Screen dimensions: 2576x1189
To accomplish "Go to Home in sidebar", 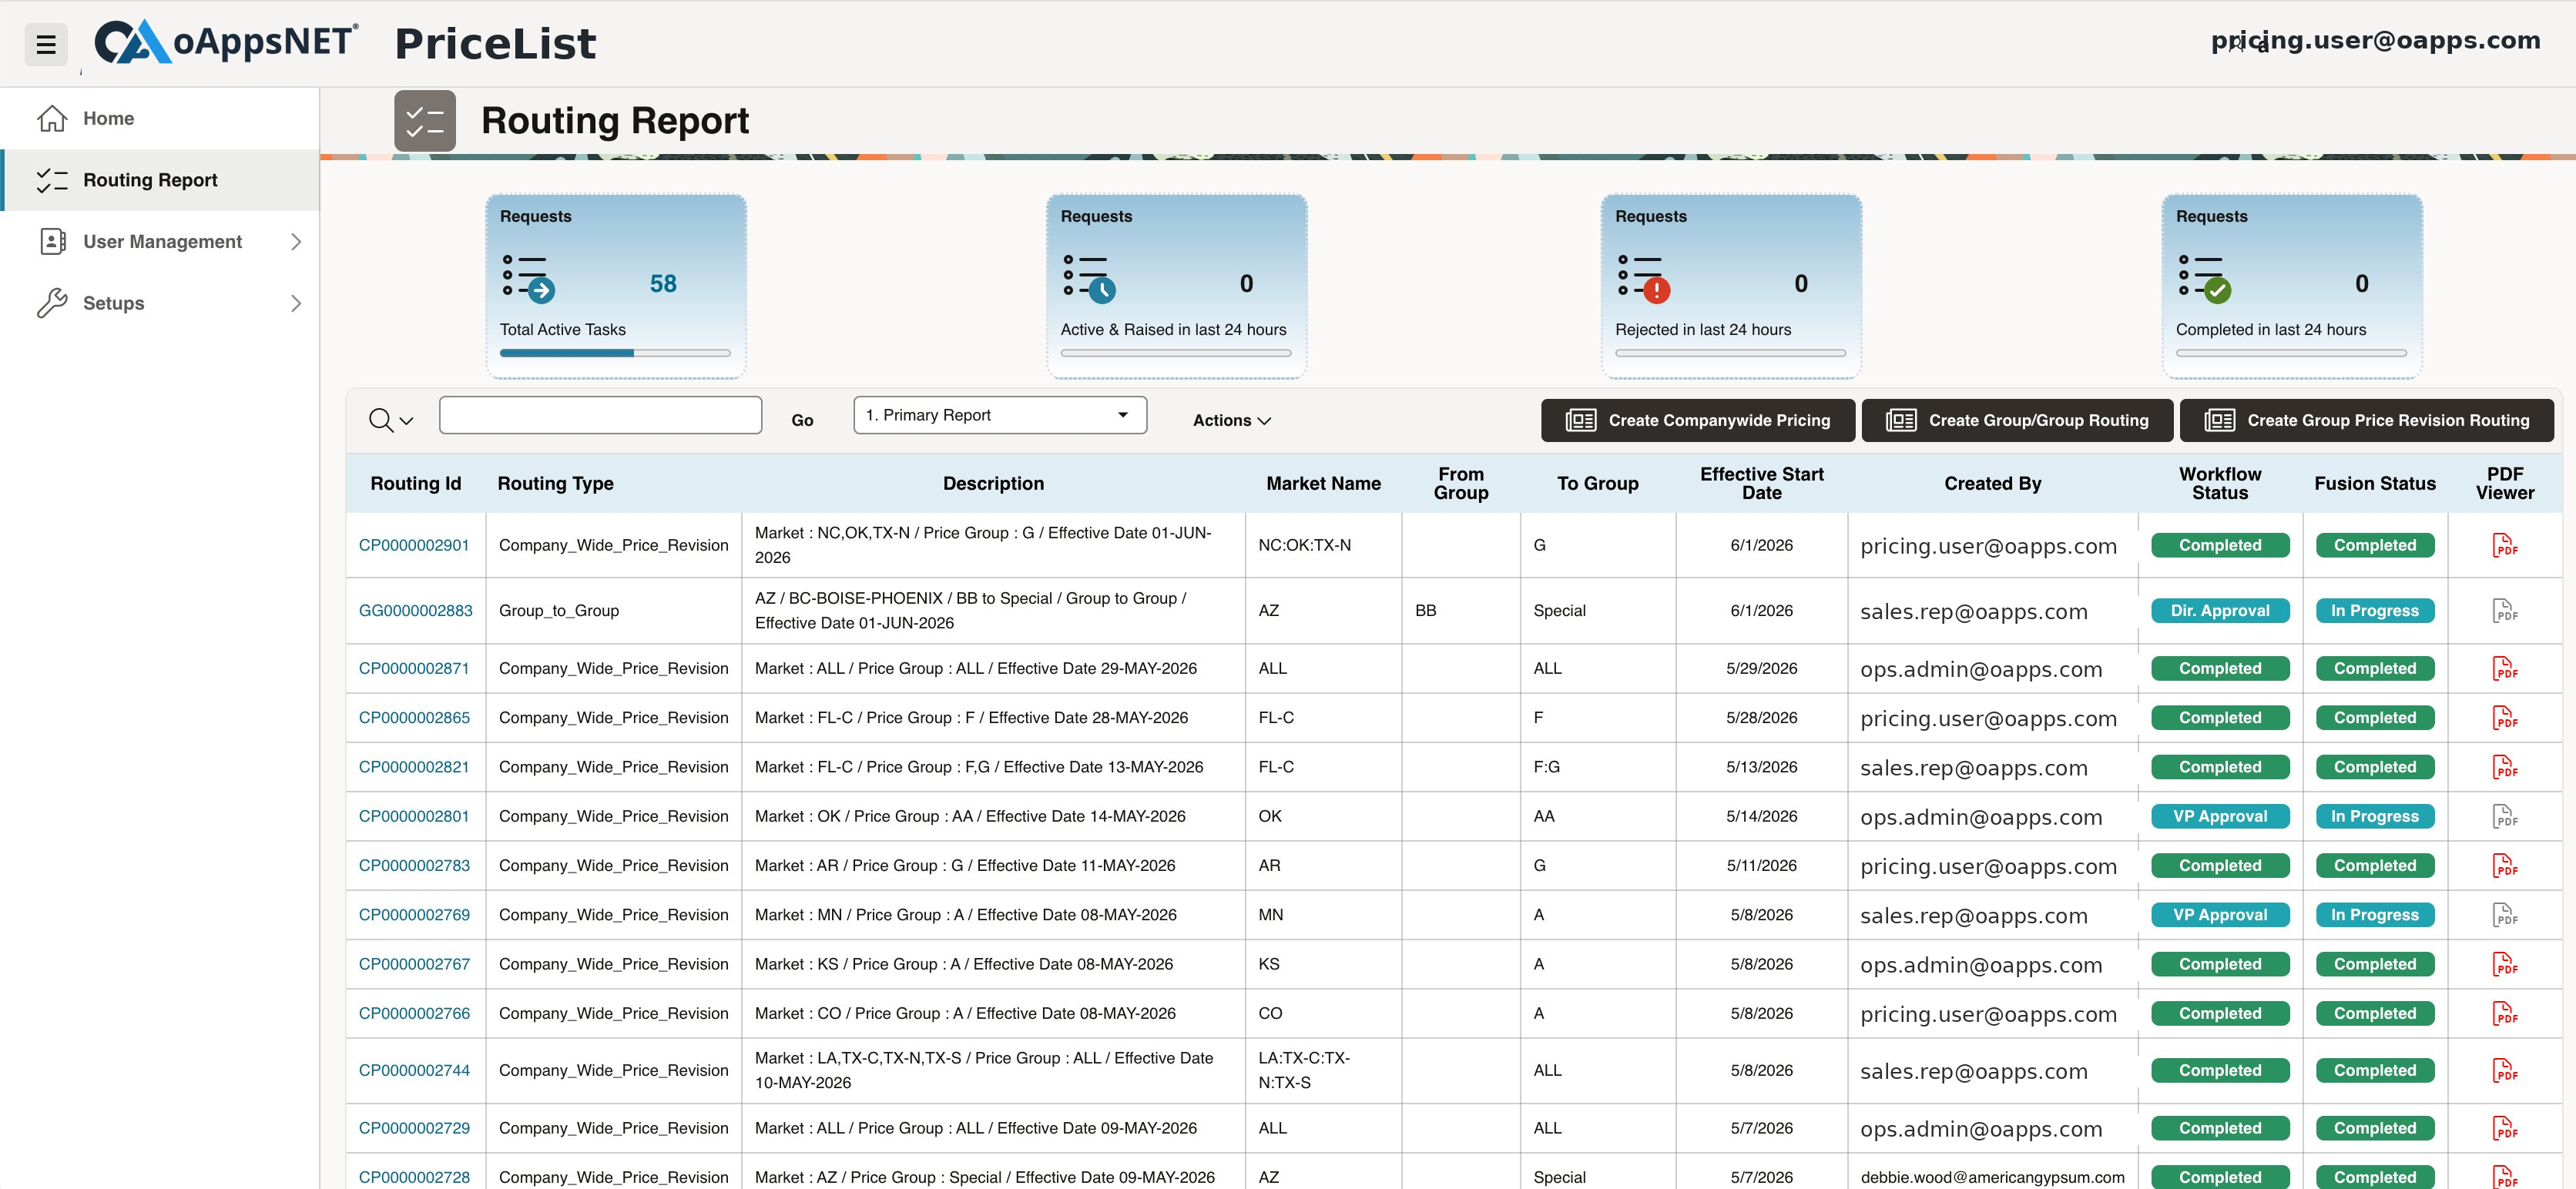I will coord(161,118).
